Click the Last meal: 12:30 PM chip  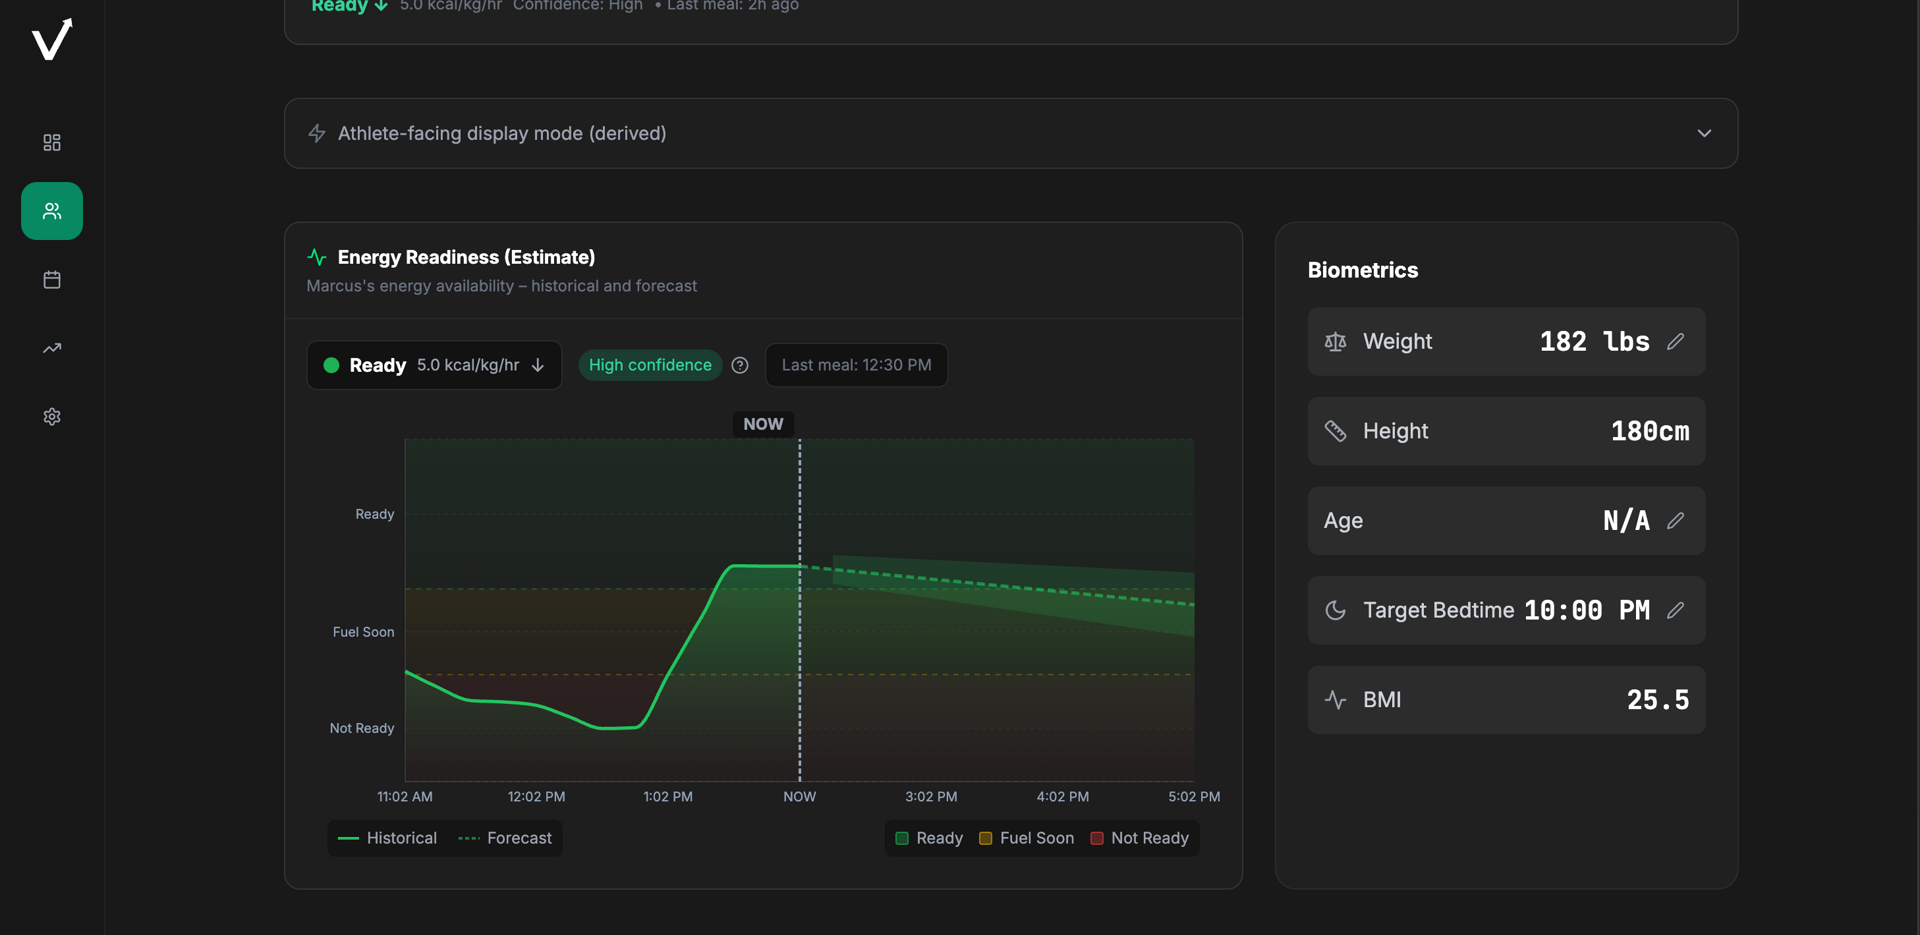856,366
